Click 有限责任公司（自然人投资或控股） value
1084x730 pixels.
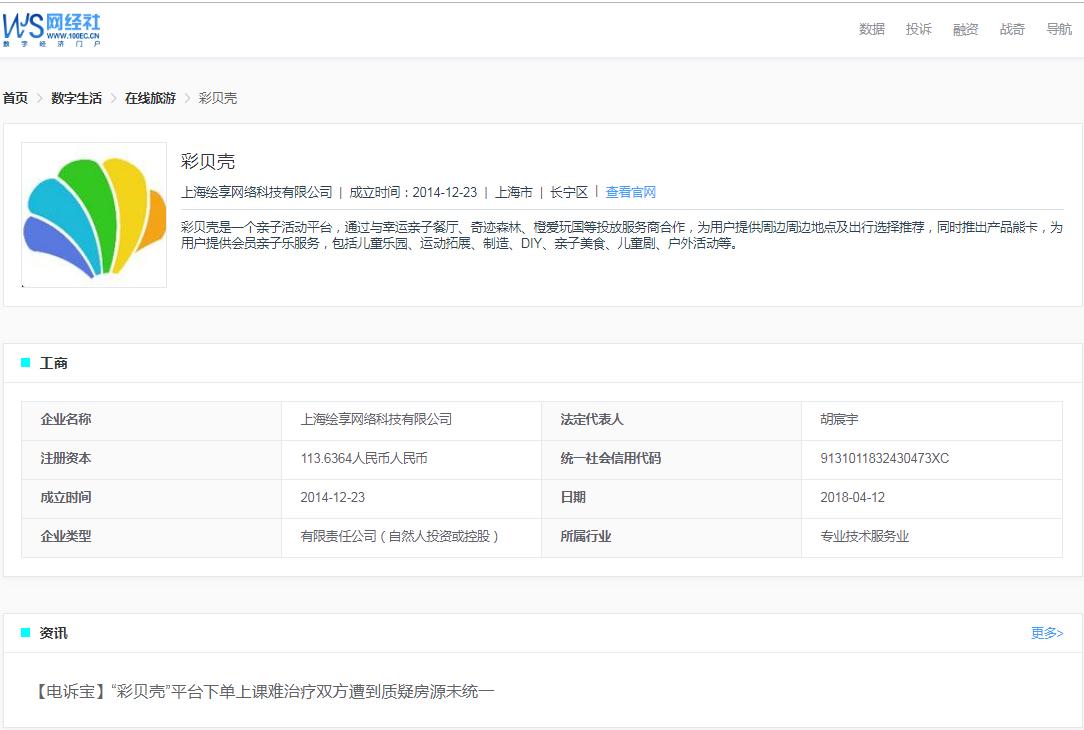point(400,536)
